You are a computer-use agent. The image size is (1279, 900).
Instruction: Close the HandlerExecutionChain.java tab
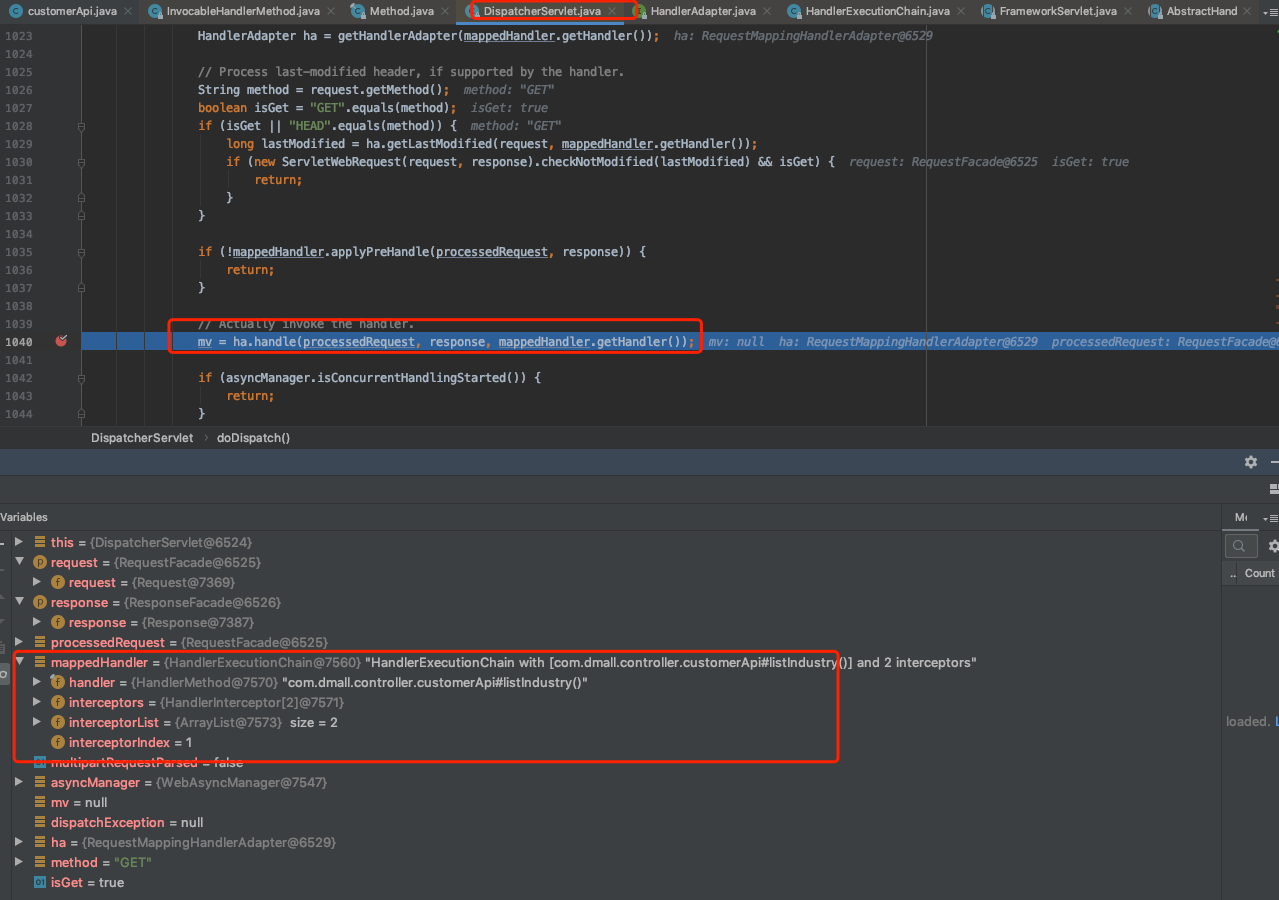tap(961, 12)
